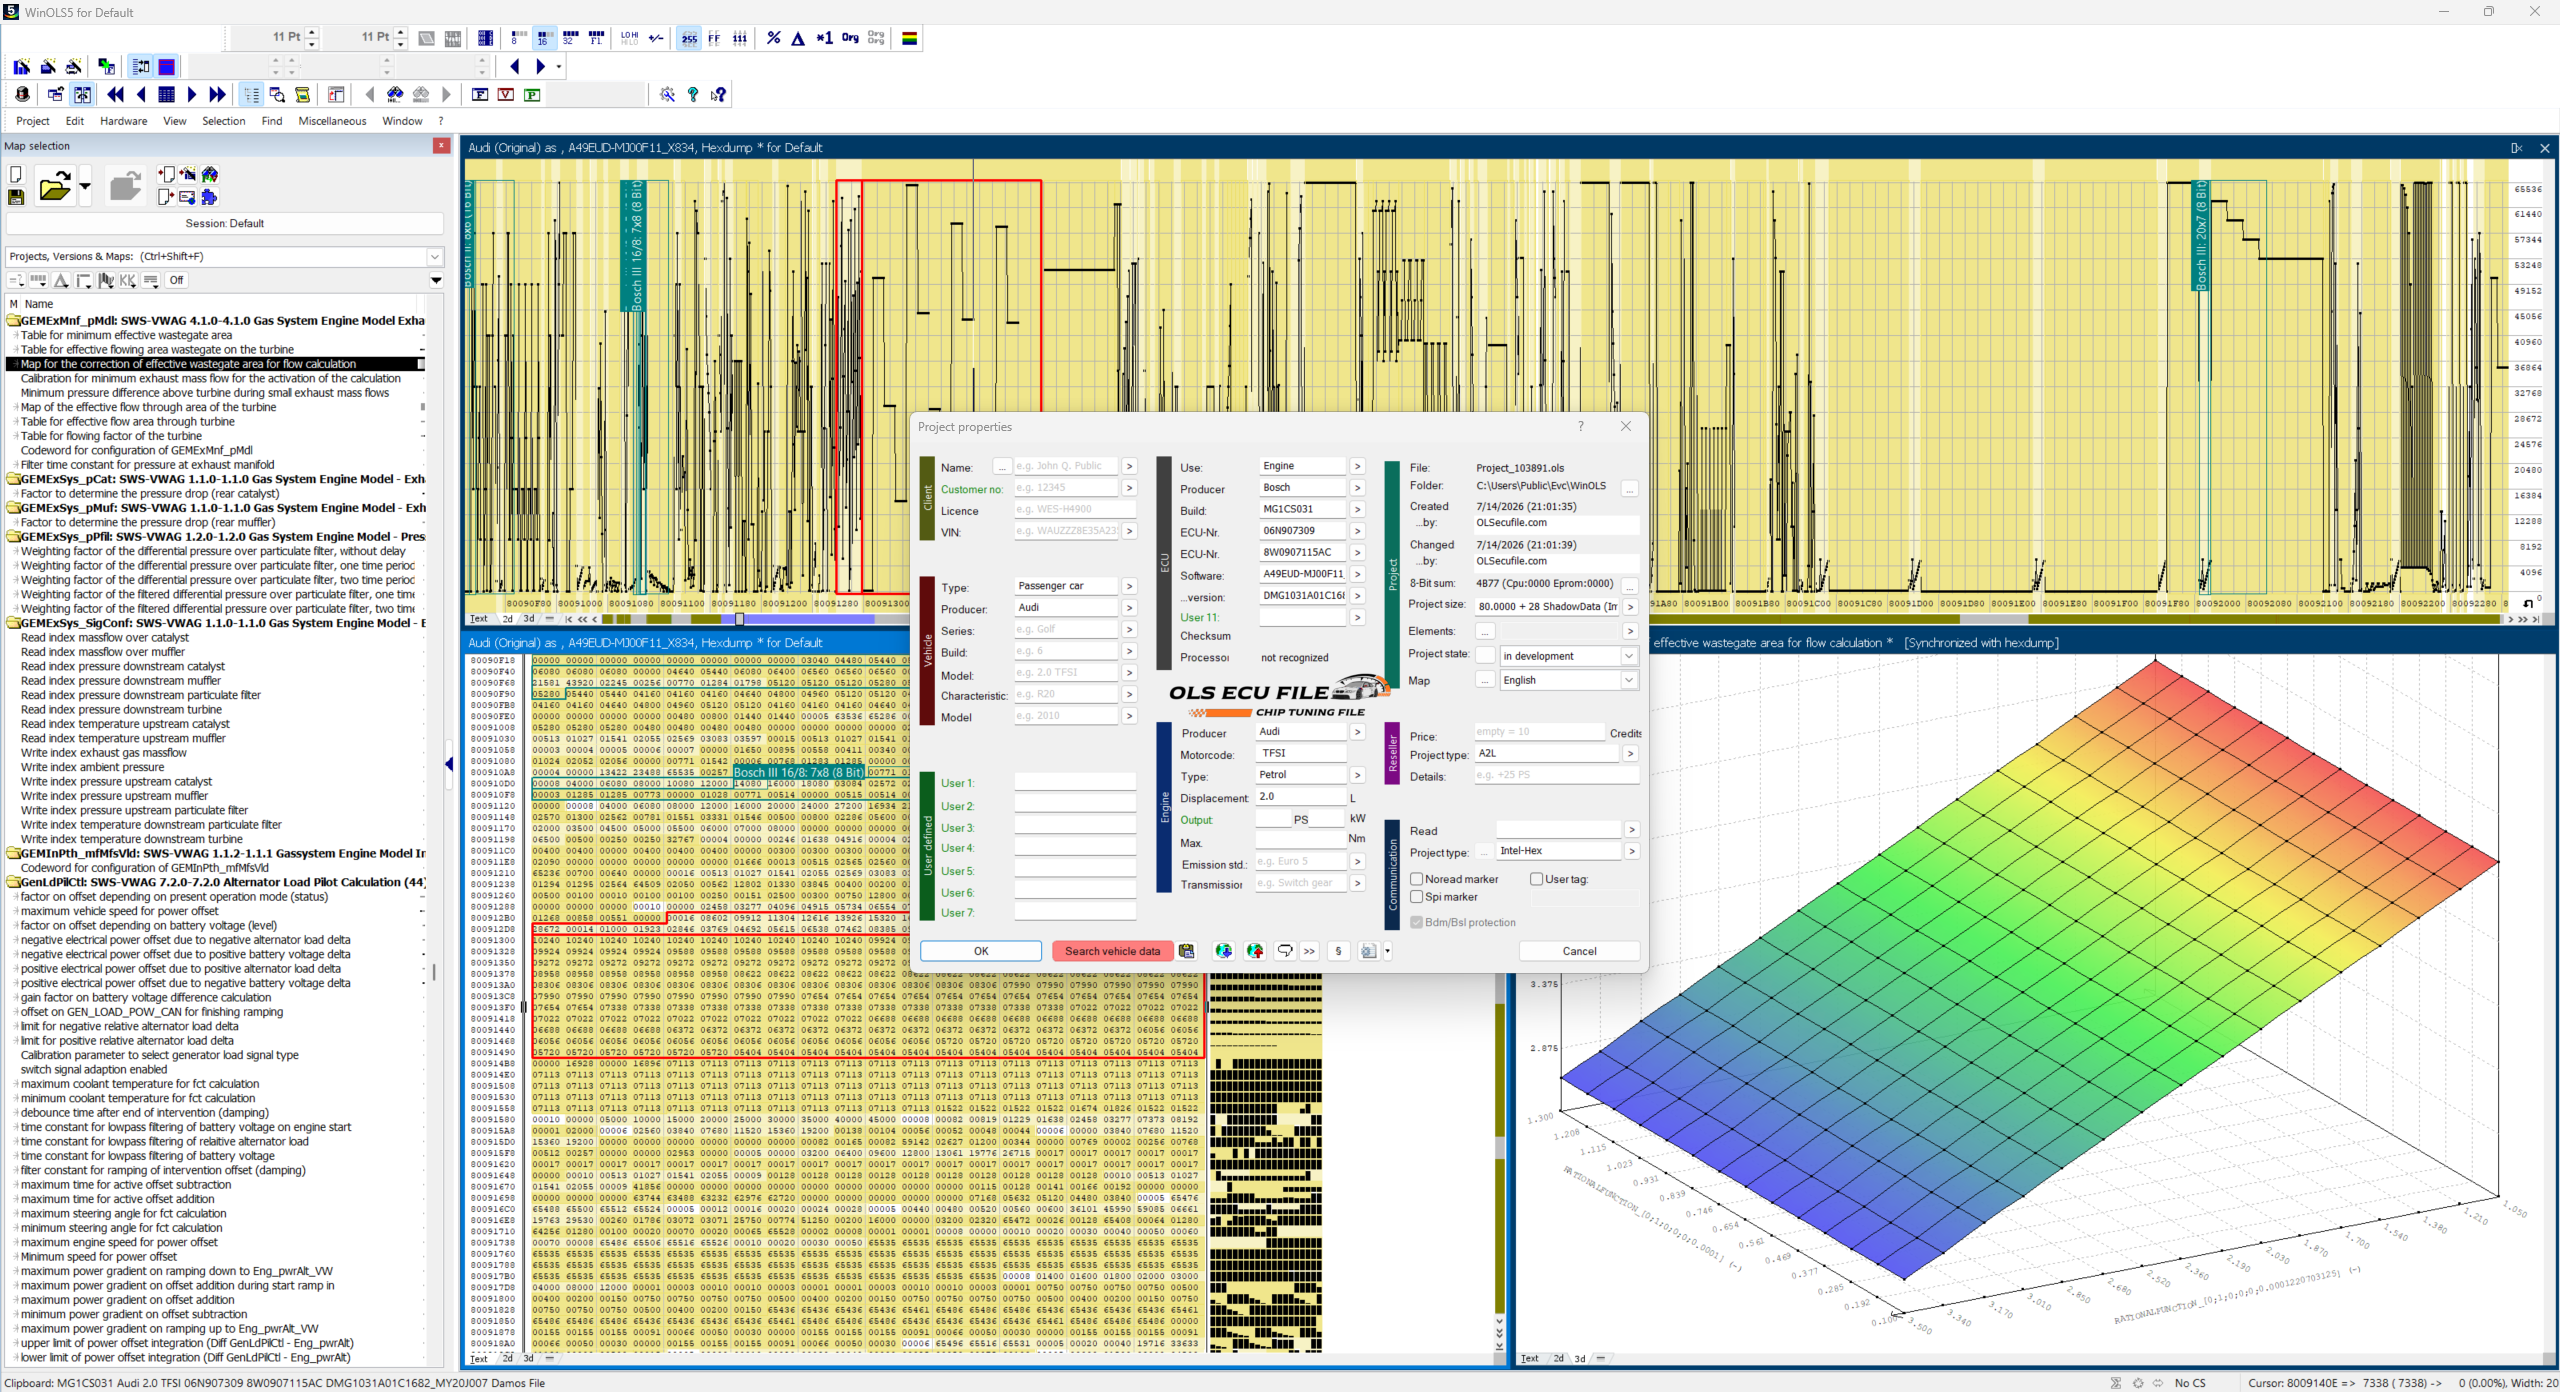Open the arrow dropdown beside the open-folder icon
Viewport: 2560px width, 1392px height.
pos(85,186)
